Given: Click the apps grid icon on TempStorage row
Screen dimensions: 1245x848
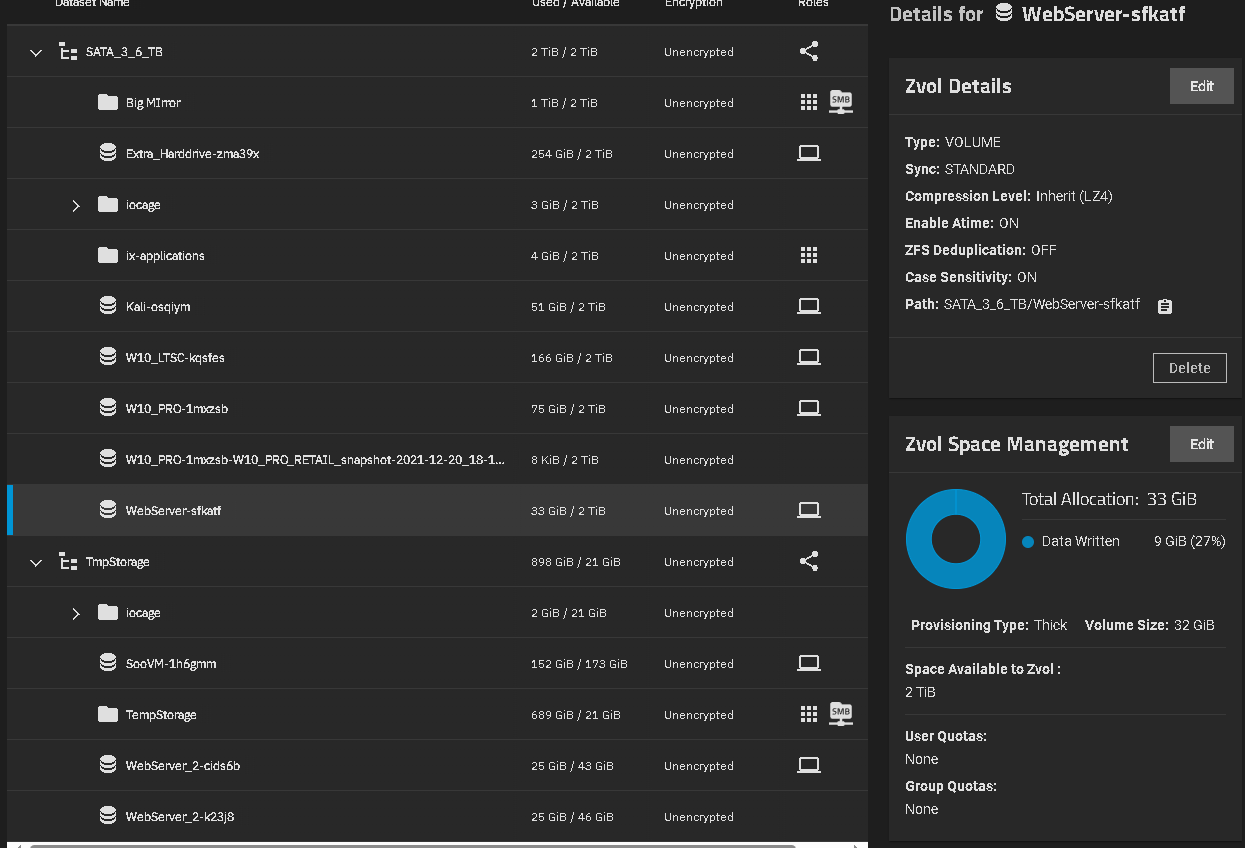Looking at the screenshot, I should point(809,714).
